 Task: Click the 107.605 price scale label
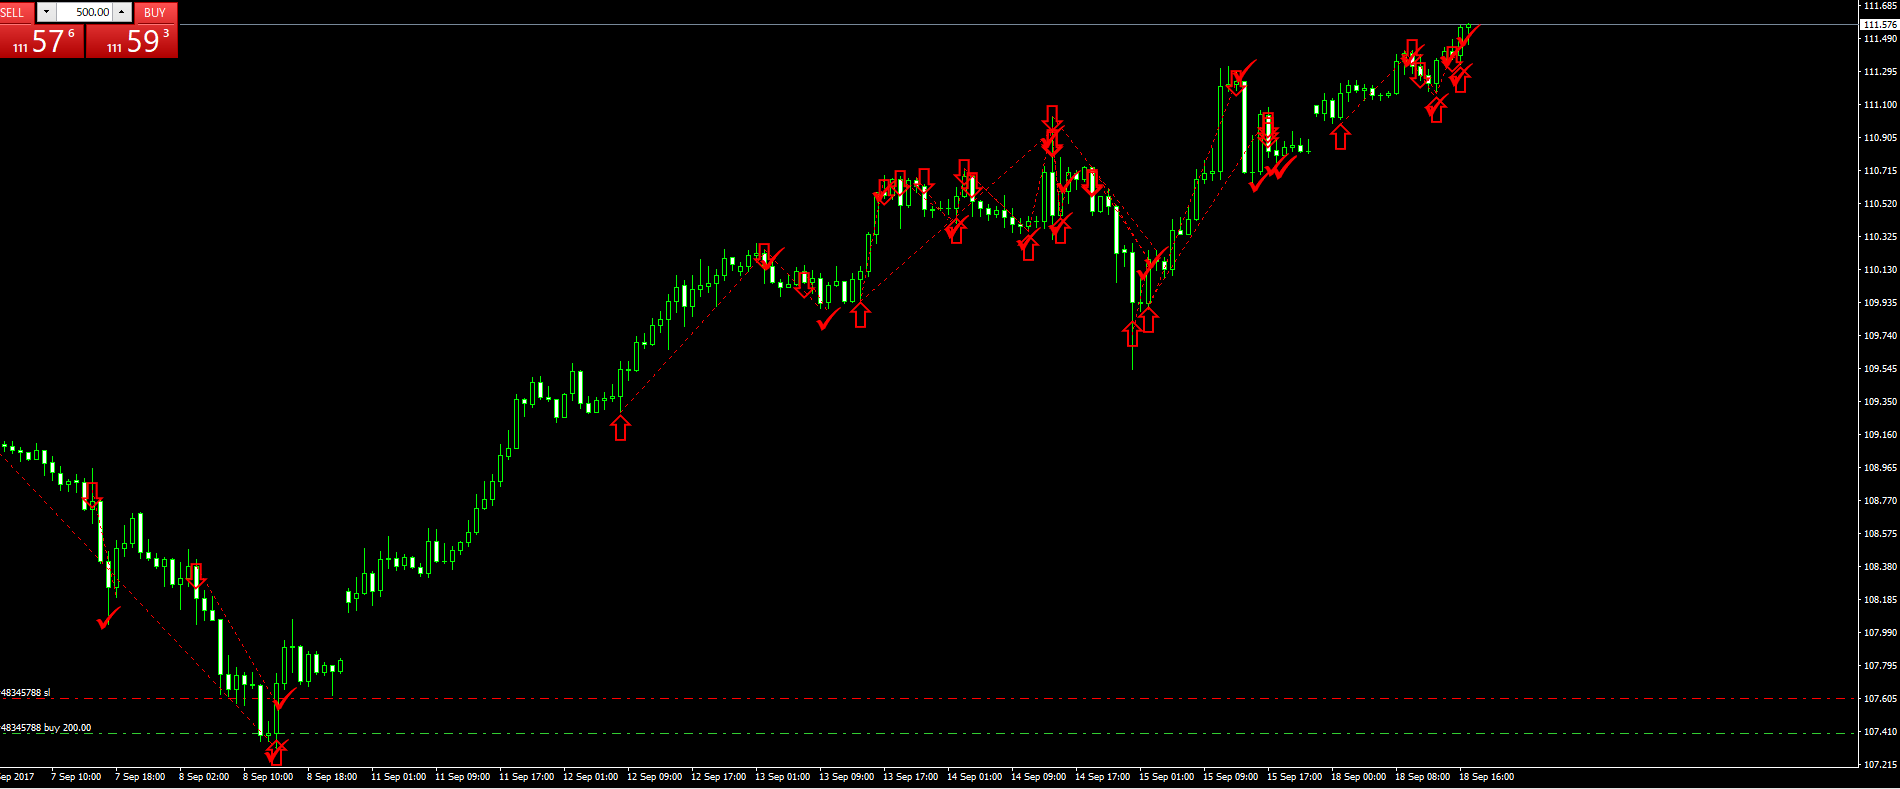[x=1880, y=699]
